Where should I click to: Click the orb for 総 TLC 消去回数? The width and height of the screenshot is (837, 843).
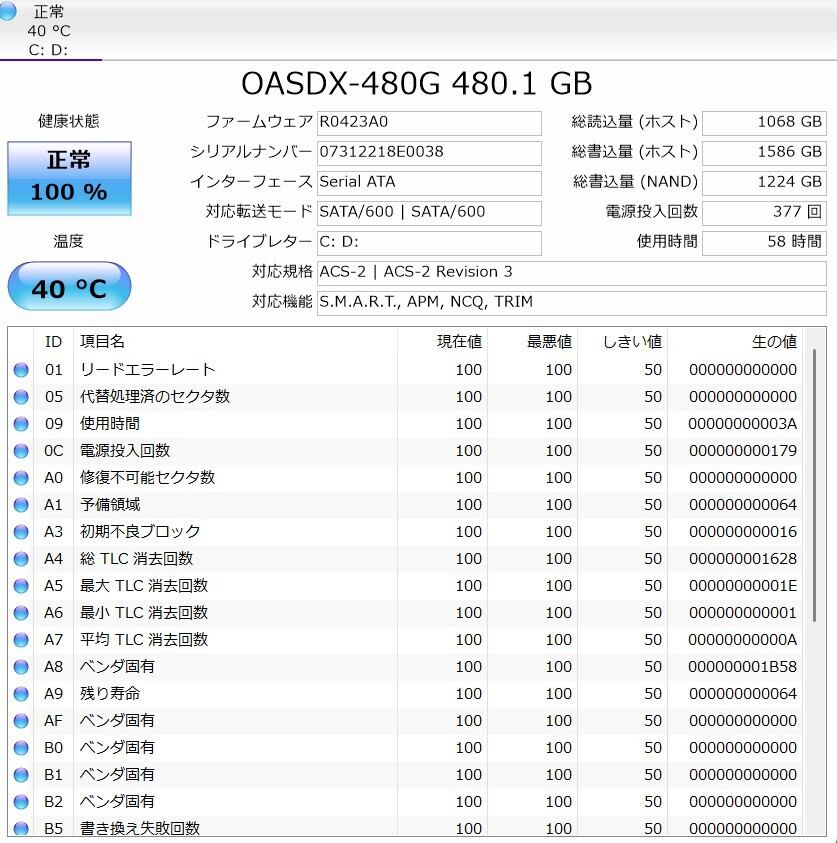21,559
